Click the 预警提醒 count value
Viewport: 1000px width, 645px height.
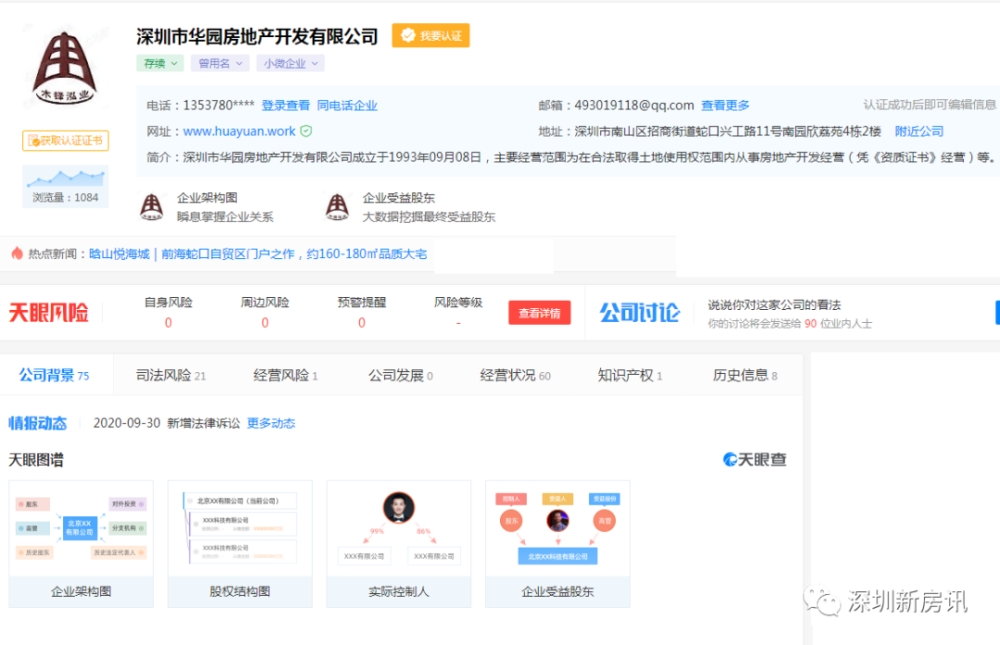pos(362,323)
